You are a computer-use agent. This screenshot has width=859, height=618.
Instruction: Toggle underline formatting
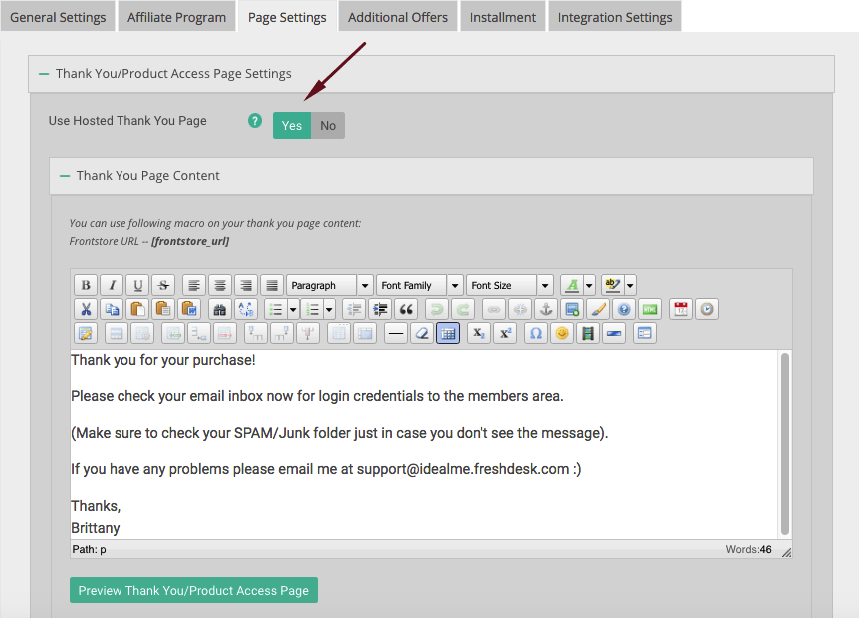point(138,285)
